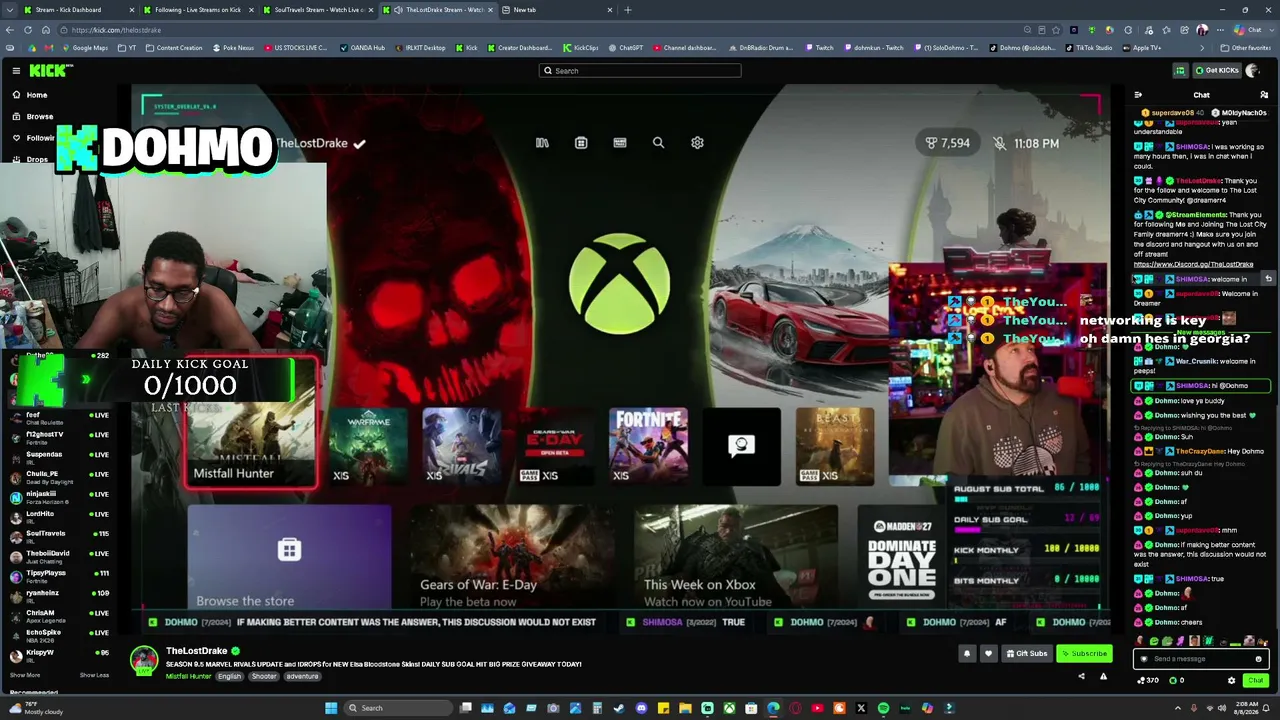The height and width of the screenshot is (720, 1280).
Task: Open chat settings gear
Action: tap(1231, 681)
